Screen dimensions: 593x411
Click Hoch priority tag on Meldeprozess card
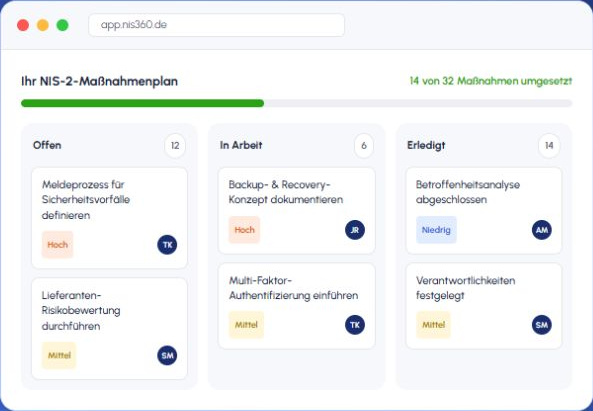57,245
